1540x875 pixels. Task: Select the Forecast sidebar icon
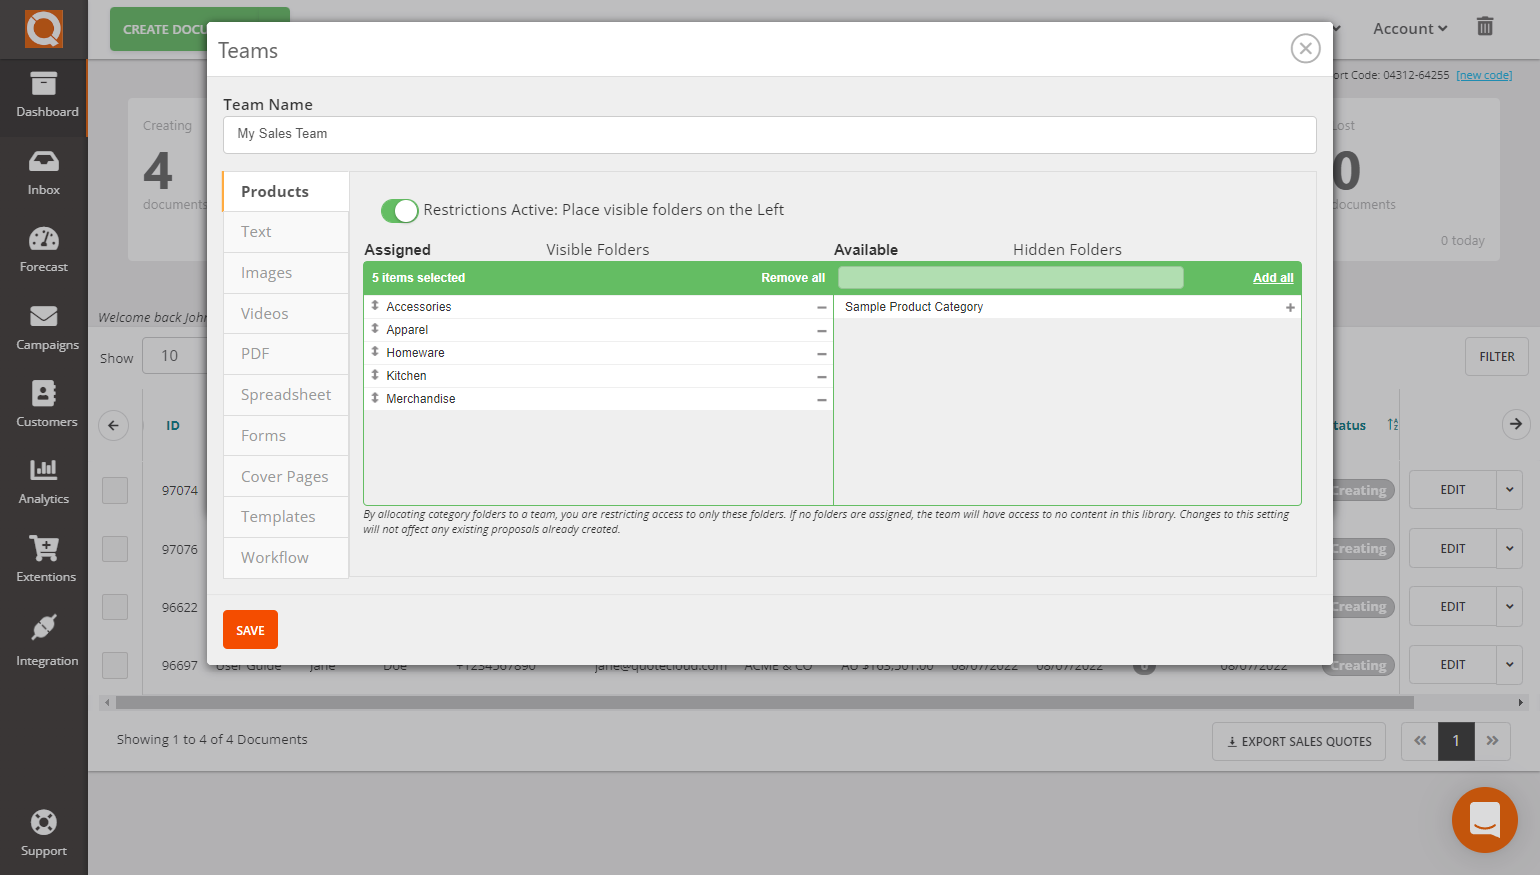43,248
